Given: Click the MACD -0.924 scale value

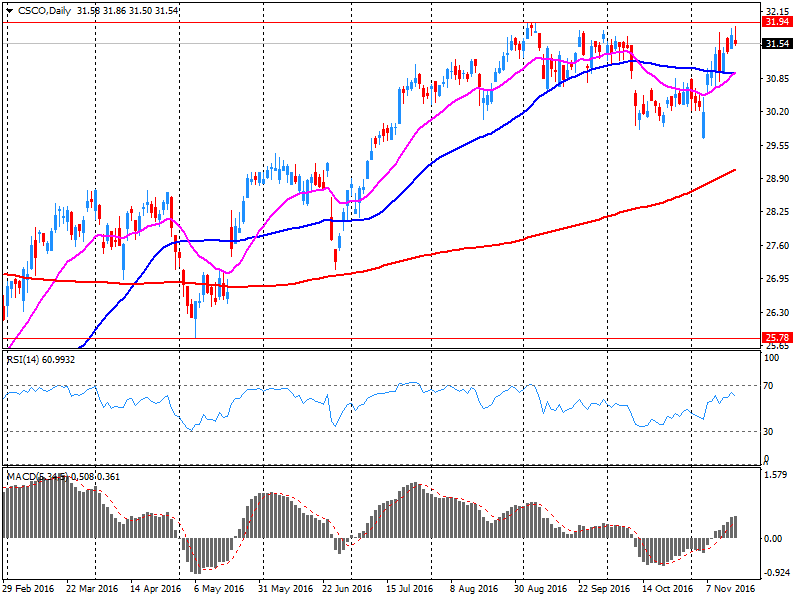Looking at the screenshot, I should click(776, 573).
